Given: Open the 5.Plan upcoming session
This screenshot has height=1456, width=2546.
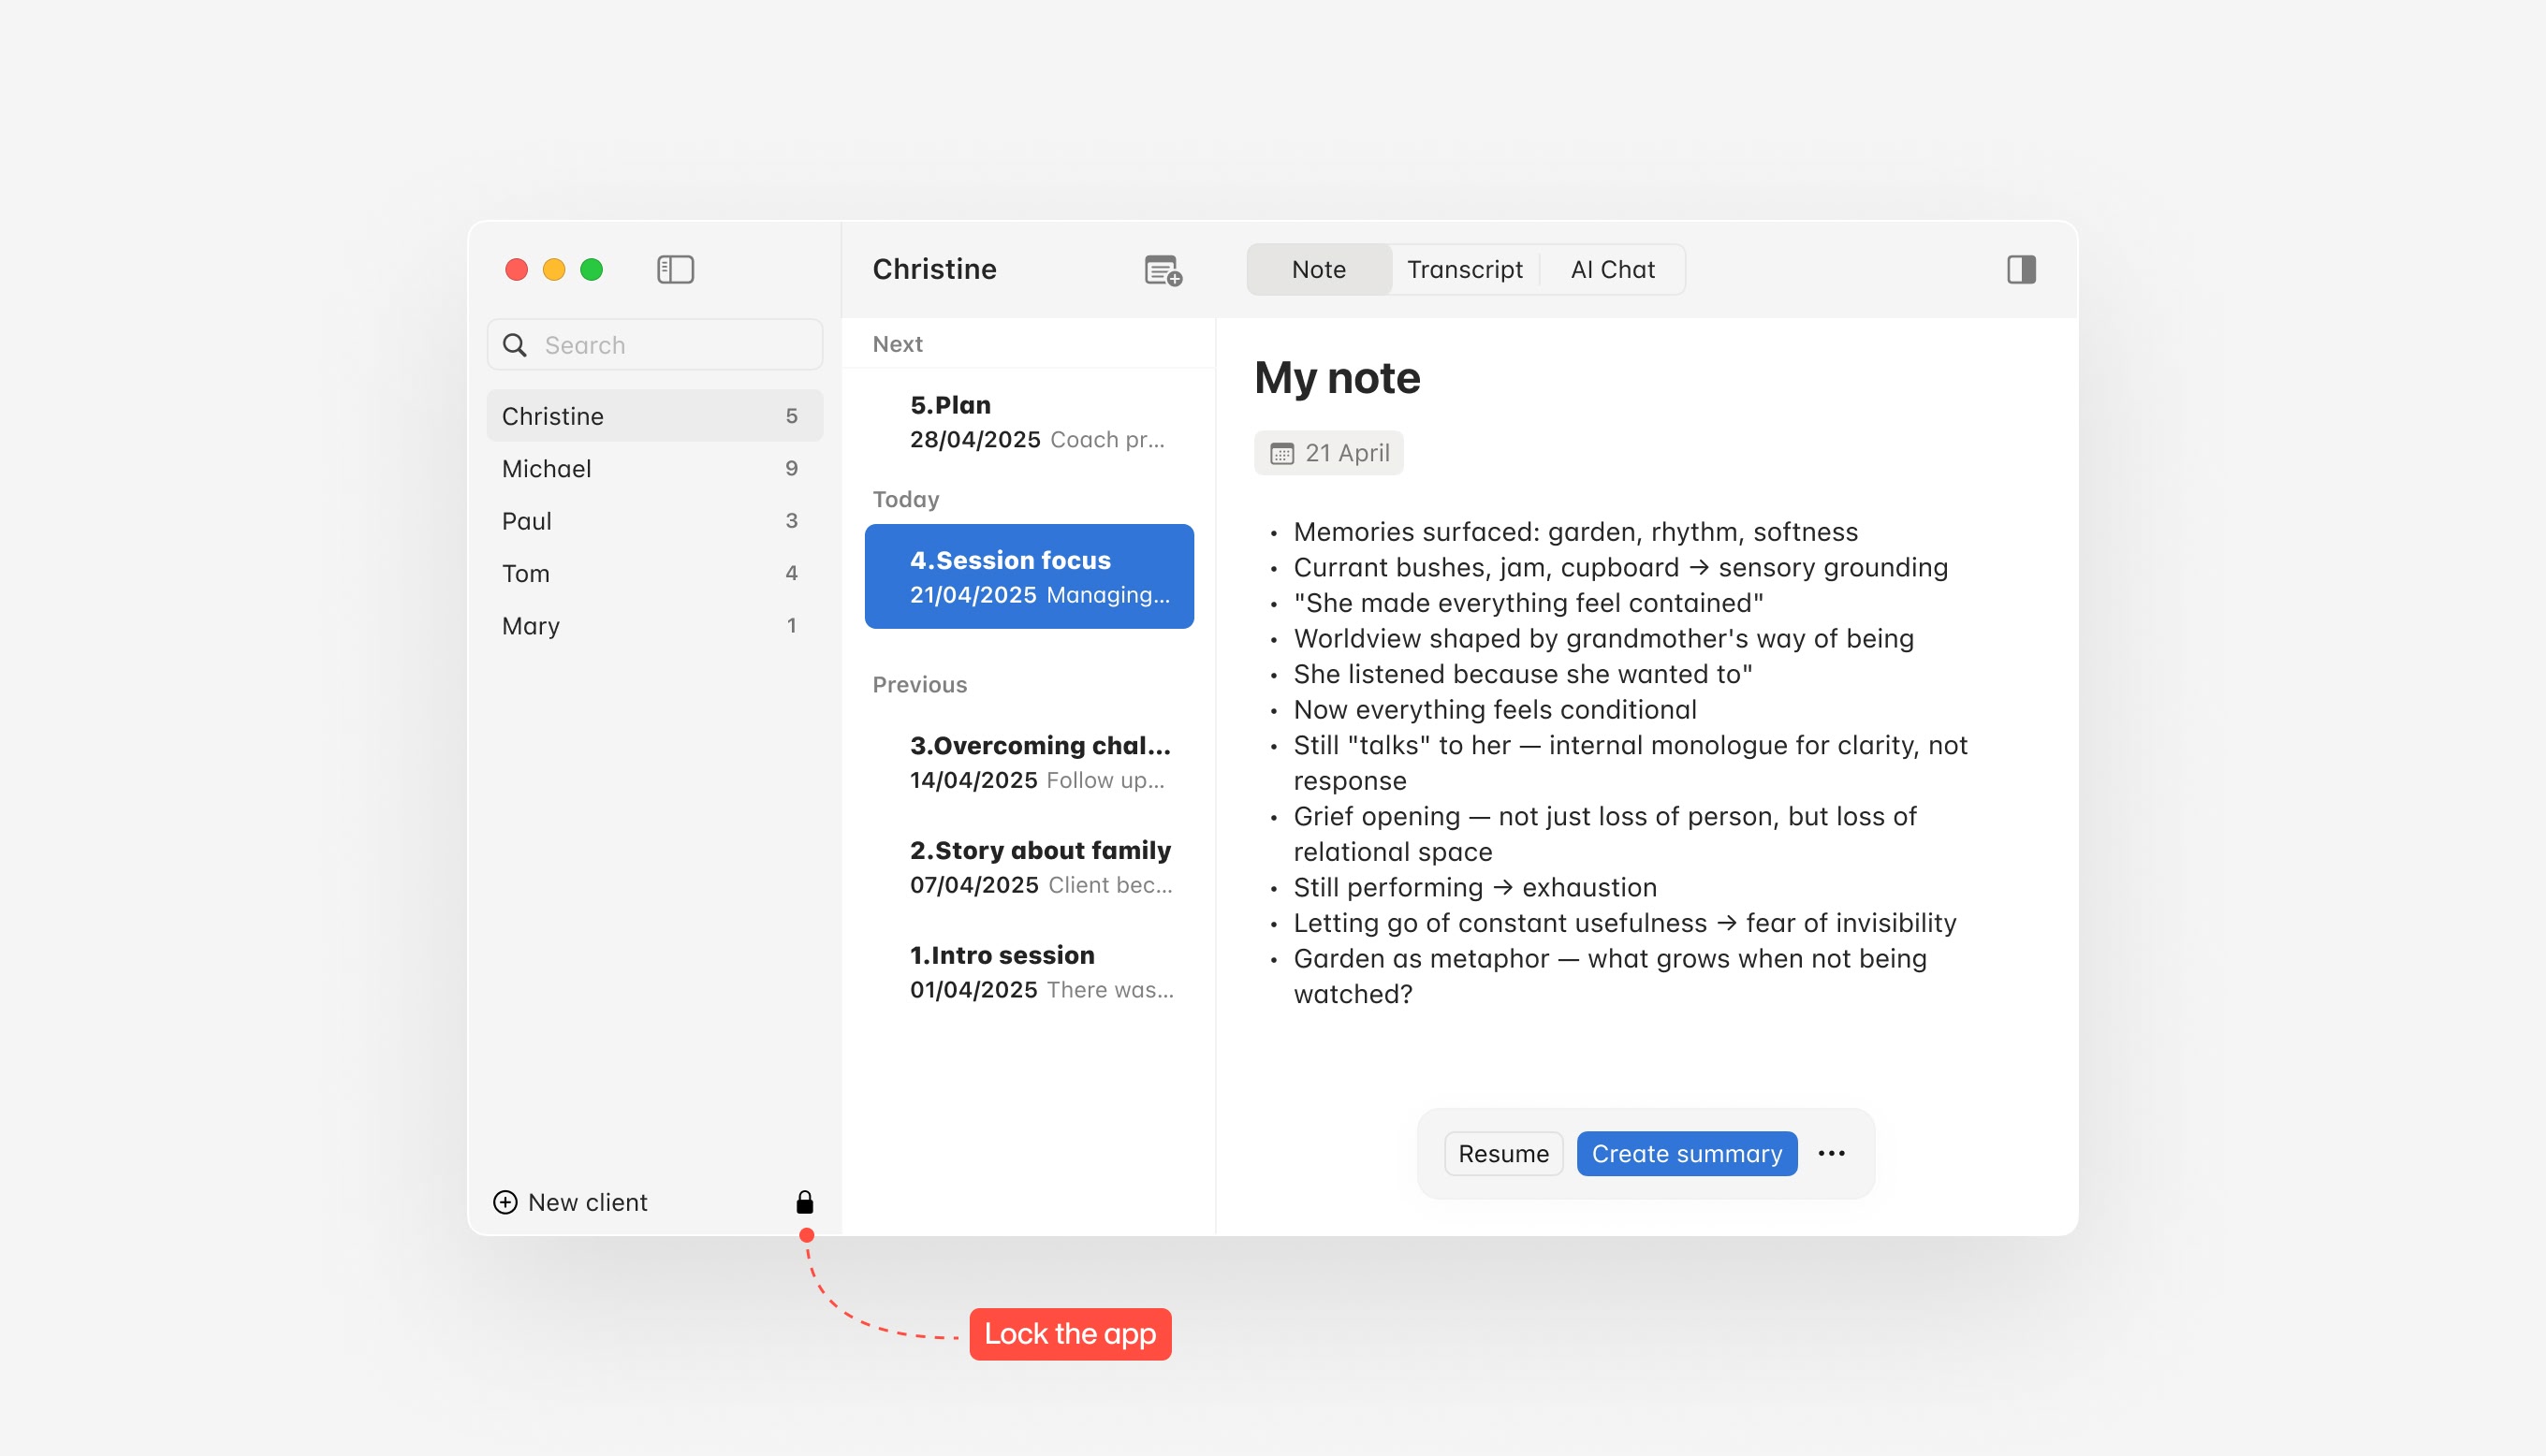Looking at the screenshot, I should pyautogui.click(x=1036, y=421).
